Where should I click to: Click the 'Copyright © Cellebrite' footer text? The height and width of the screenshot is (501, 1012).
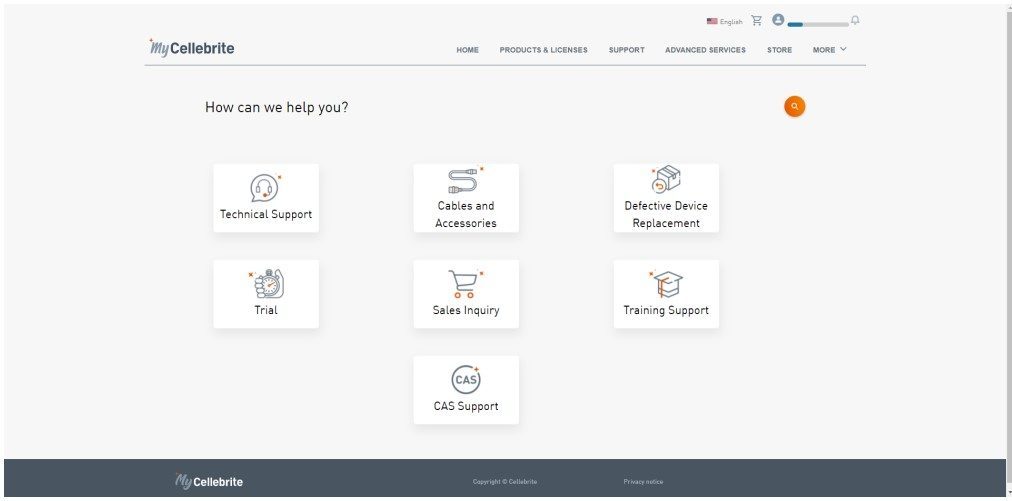pyautogui.click(x=505, y=482)
